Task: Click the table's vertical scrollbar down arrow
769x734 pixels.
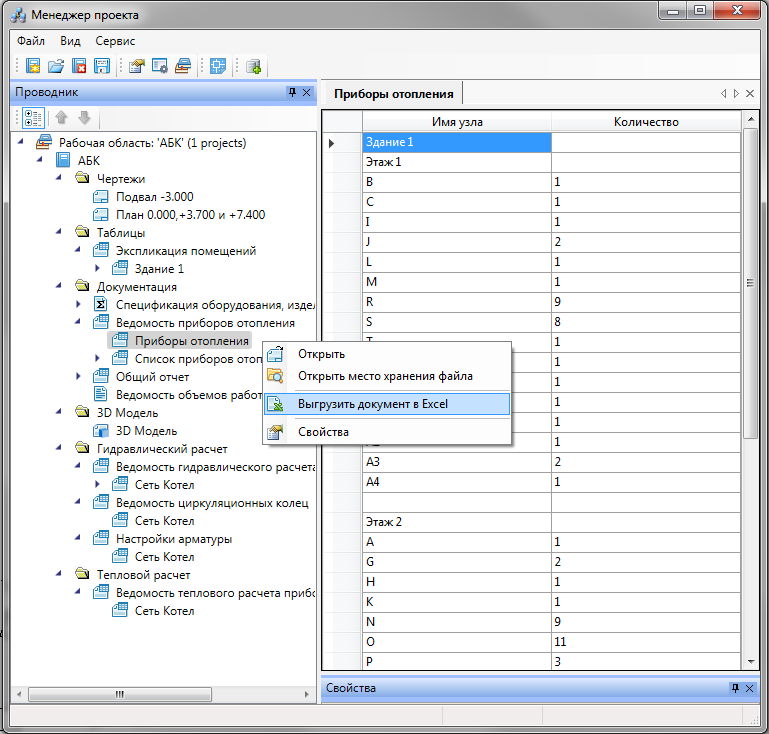Action: pyautogui.click(x=751, y=662)
